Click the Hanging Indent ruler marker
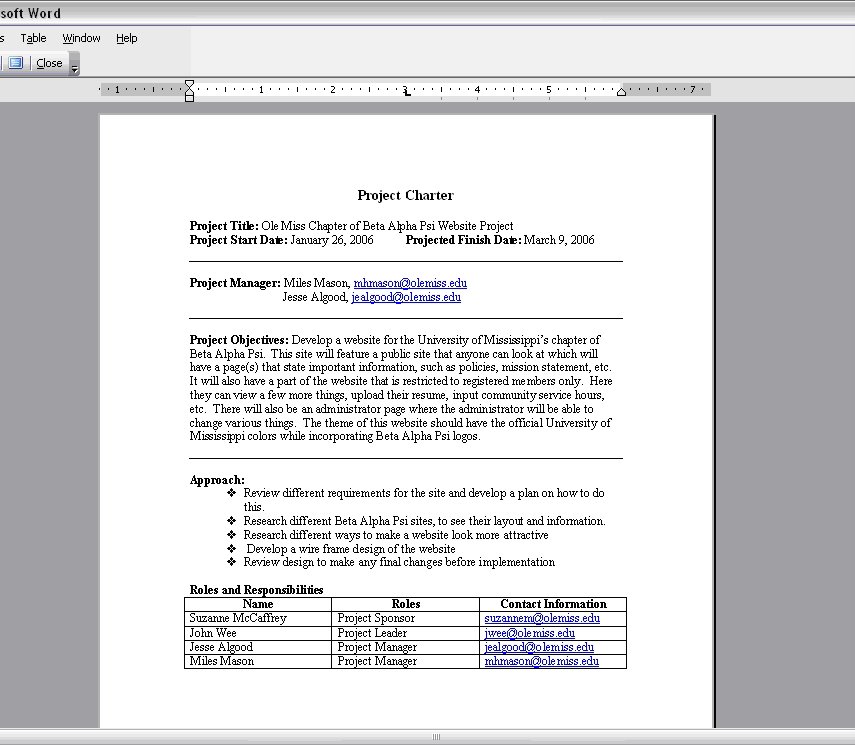The image size is (855, 745). point(189,91)
